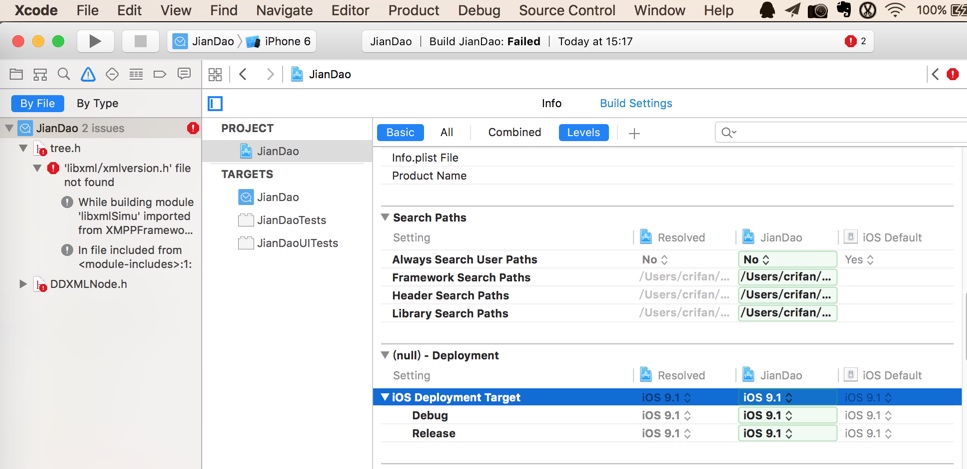Select the Issue navigator warning icon
967x469 pixels.
click(x=88, y=75)
